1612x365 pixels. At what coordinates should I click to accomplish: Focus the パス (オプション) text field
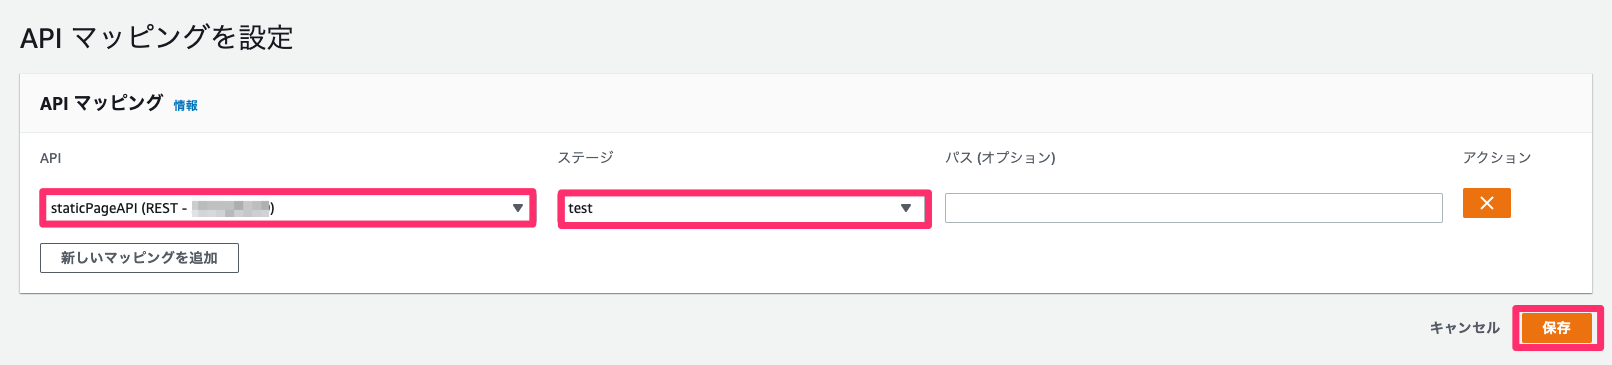(x=1193, y=208)
